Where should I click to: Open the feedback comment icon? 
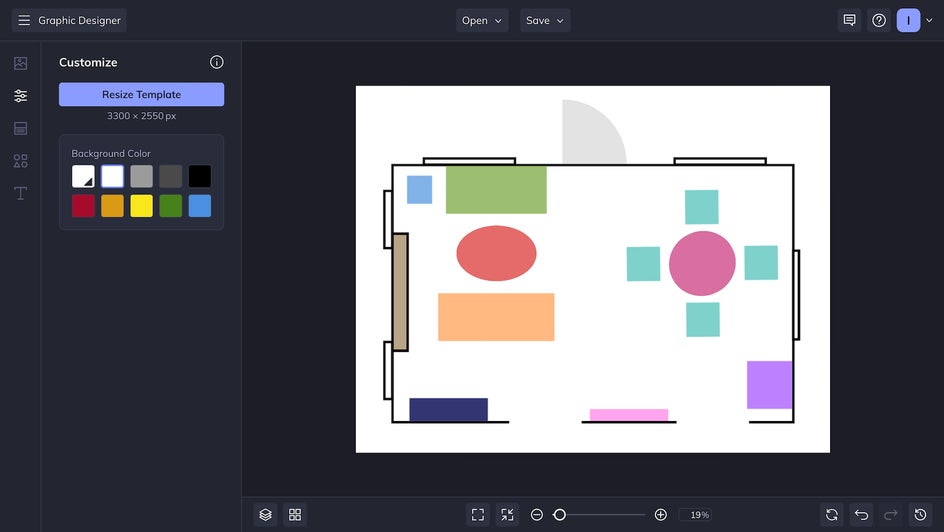click(849, 20)
